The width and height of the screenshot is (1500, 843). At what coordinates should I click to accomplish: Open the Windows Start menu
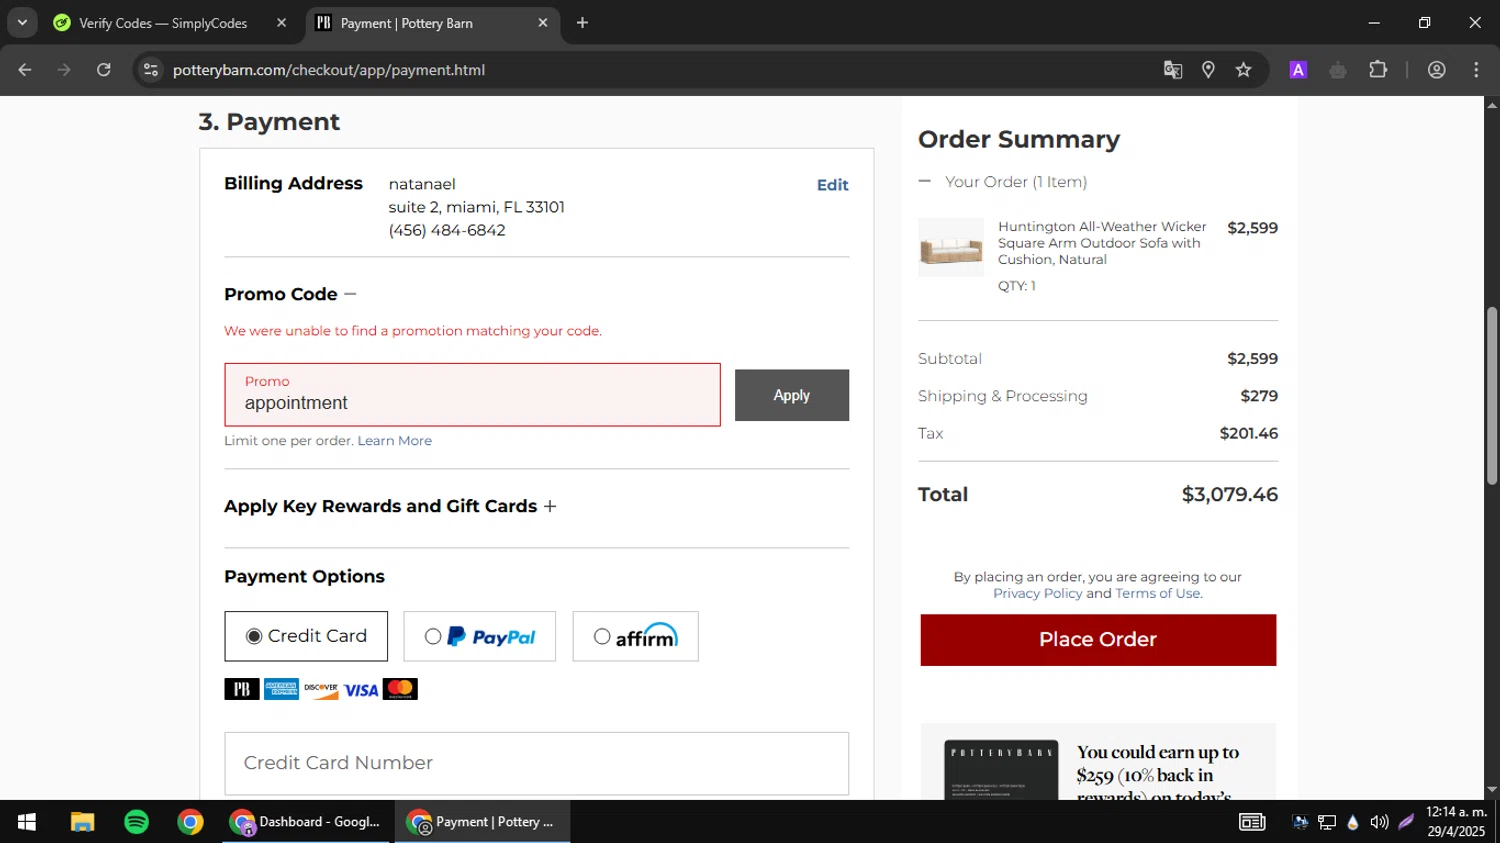[x=27, y=822]
